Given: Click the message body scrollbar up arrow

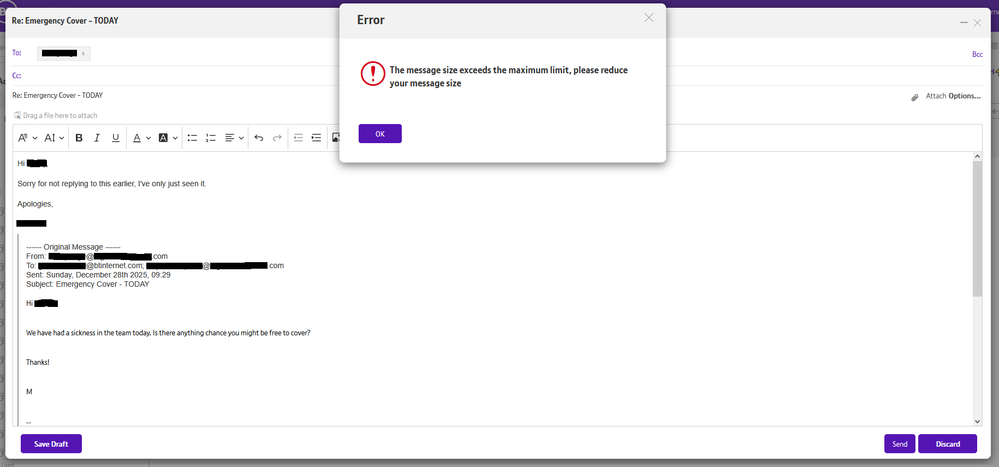Looking at the screenshot, I should click(x=977, y=157).
